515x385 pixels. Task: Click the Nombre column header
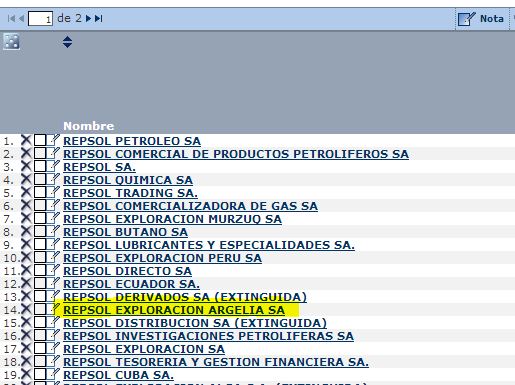pyautogui.click(x=89, y=126)
